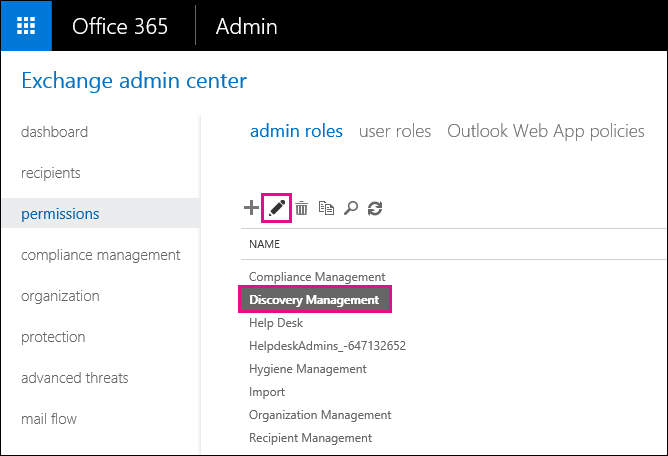Image resolution: width=668 pixels, height=456 pixels.
Task: Select the Organization Management role group
Action: click(320, 415)
